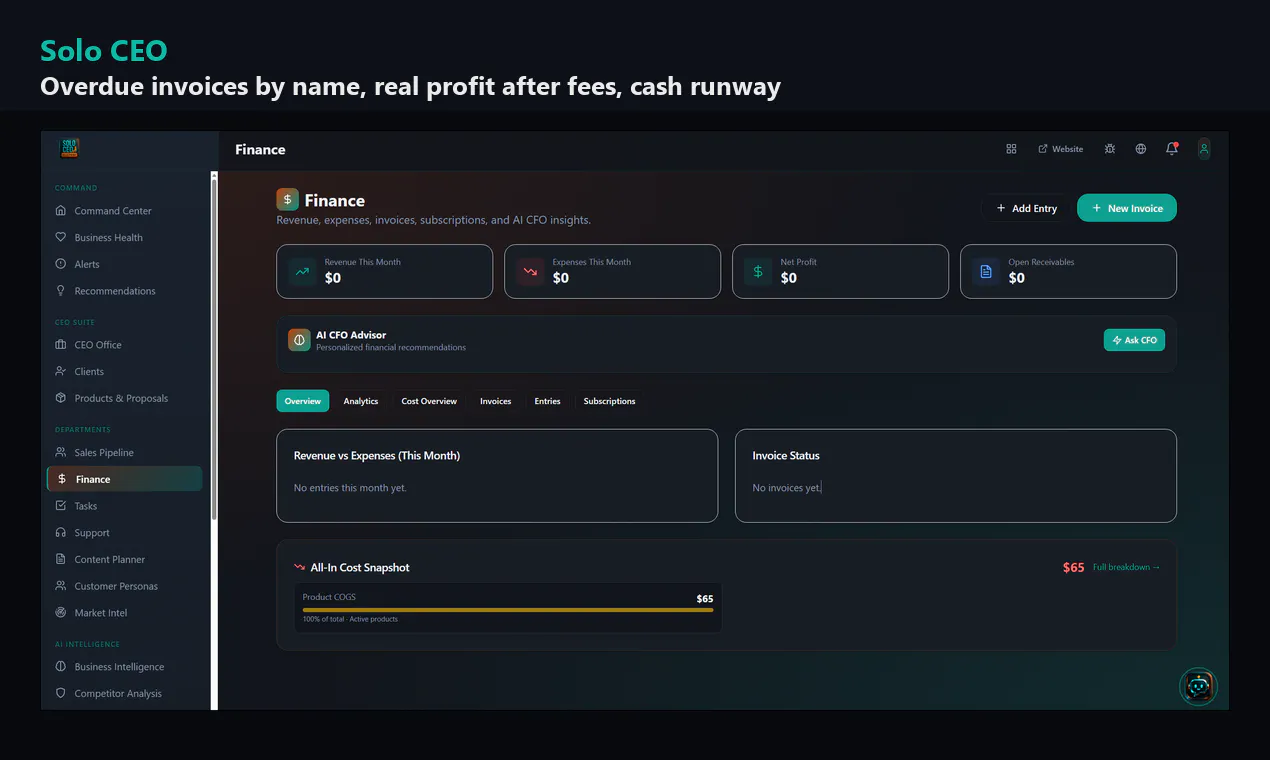1270x760 pixels.
Task: Click the "No entries this month yet." text
Action: [x=350, y=488]
